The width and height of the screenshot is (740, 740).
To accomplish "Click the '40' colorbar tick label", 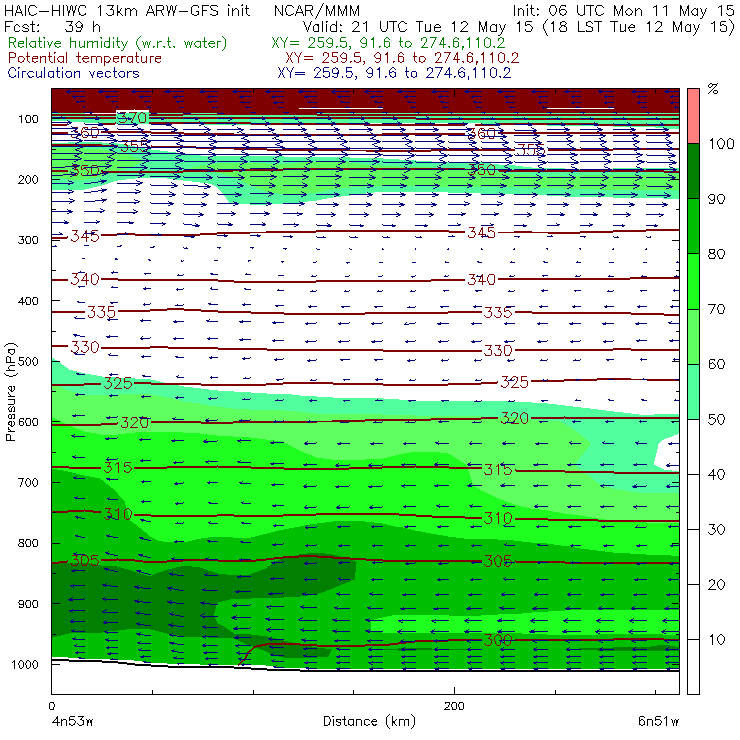I will tap(716, 475).
